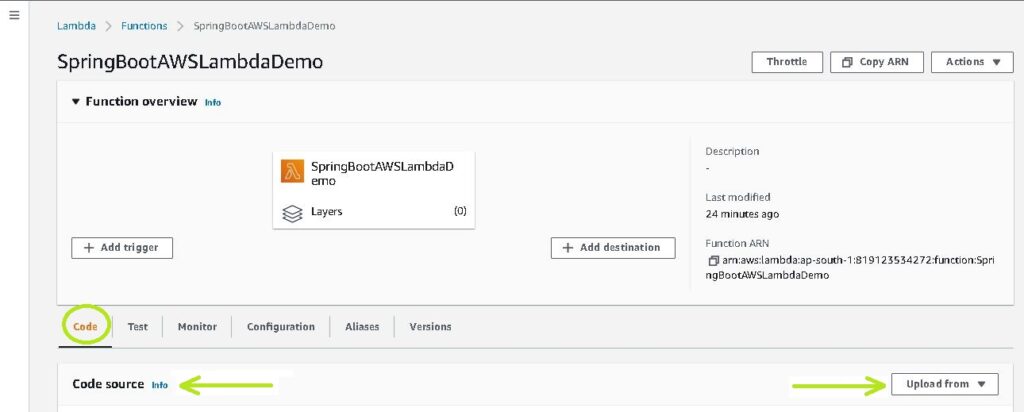Collapse the Function overview section

click(76, 102)
